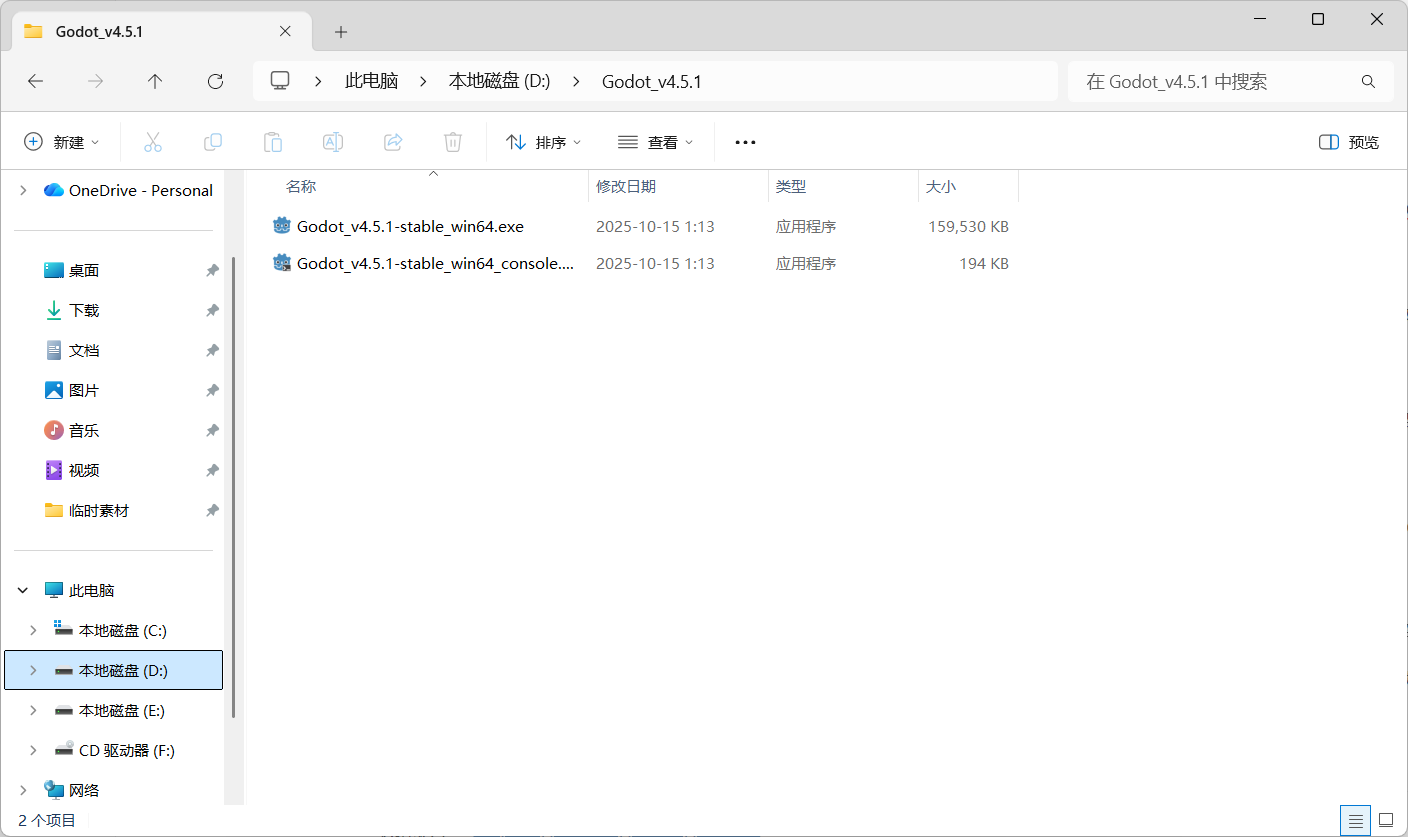The width and height of the screenshot is (1408, 837).
Task: Unpin 下载 via its pin icon
Action: 212,310
